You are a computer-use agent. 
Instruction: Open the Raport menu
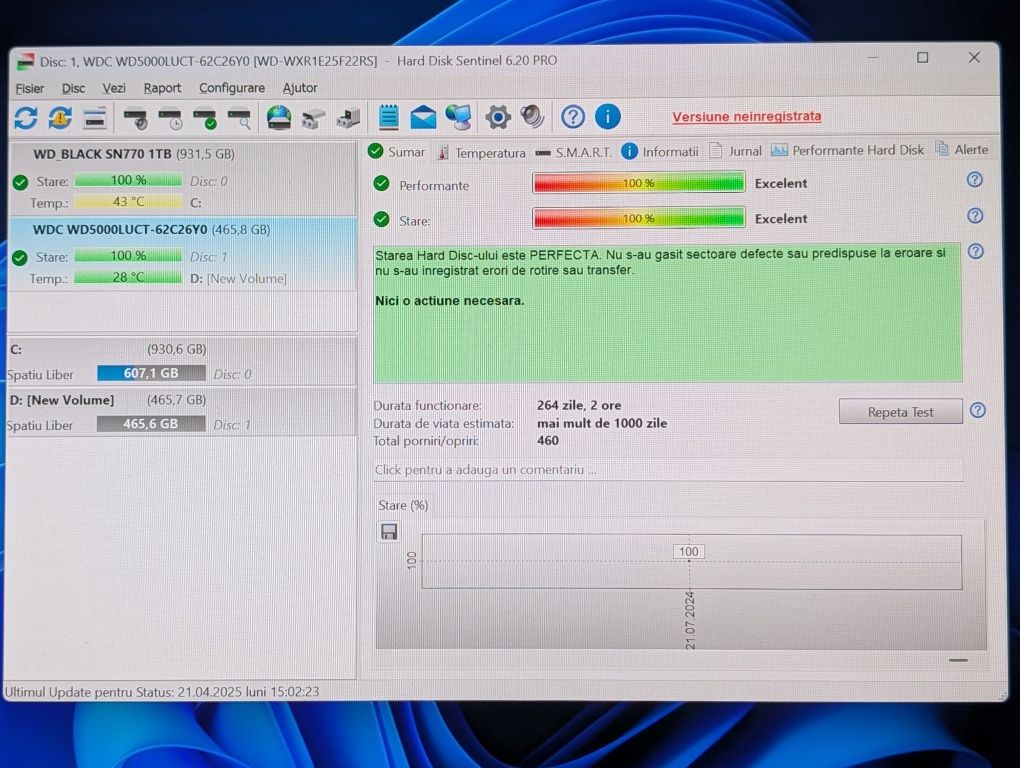tap(162, 88)
